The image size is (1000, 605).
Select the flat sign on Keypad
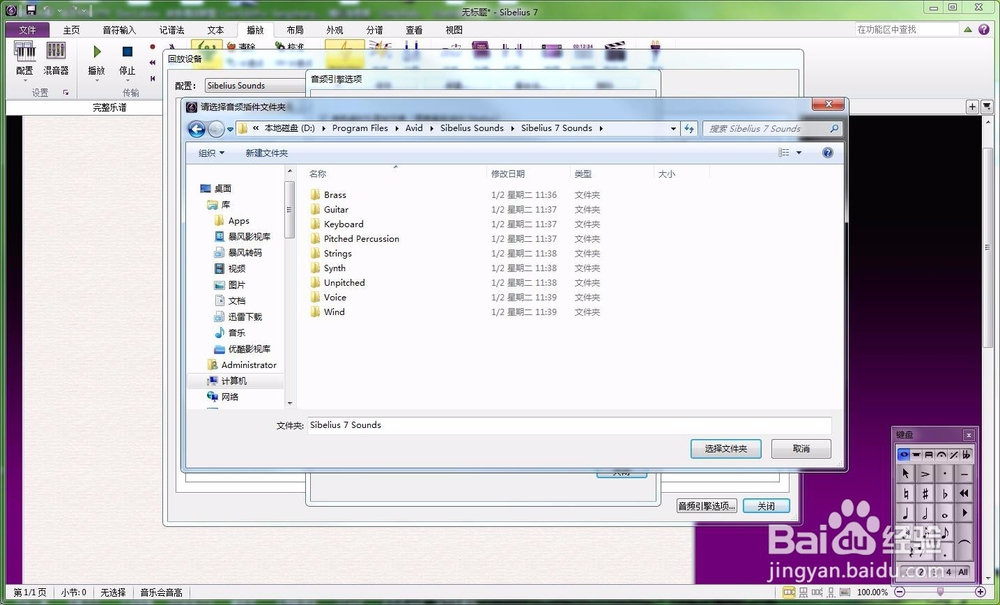tap(945, 493)
